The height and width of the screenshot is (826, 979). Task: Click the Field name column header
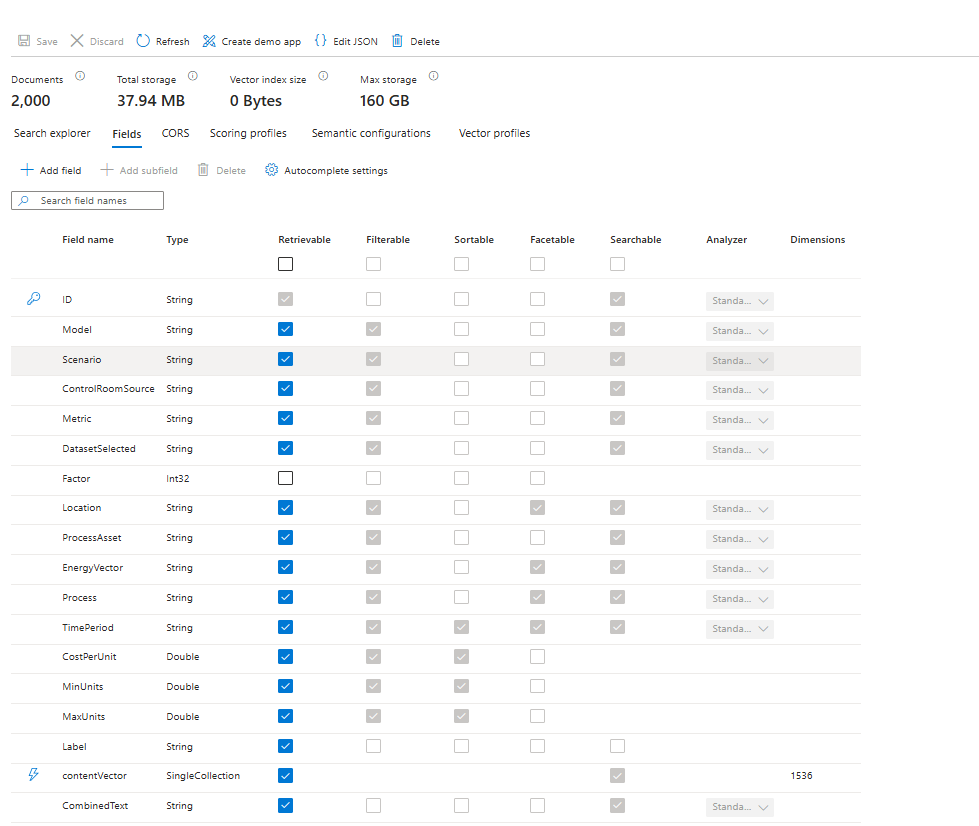click(88, 240)
